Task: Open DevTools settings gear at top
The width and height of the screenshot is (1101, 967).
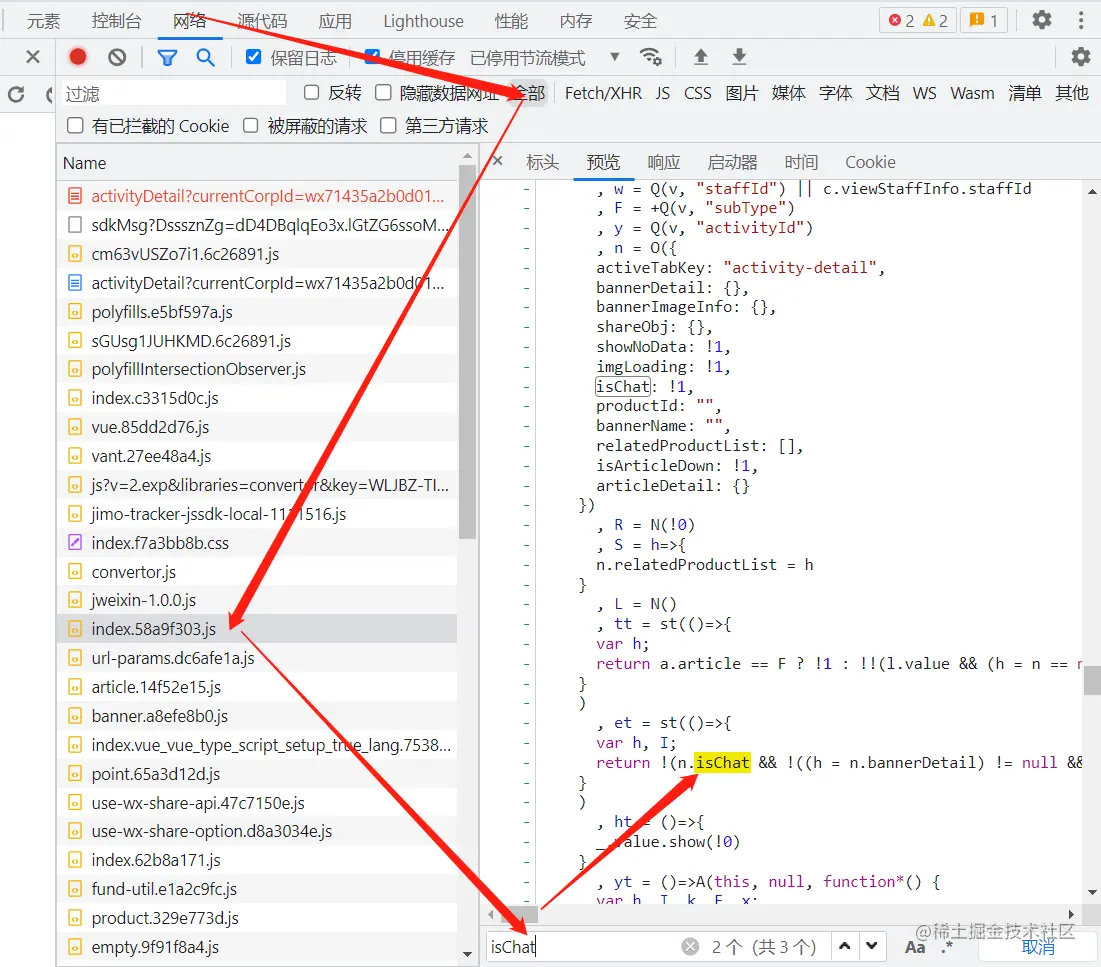Action: (1042, 20)
